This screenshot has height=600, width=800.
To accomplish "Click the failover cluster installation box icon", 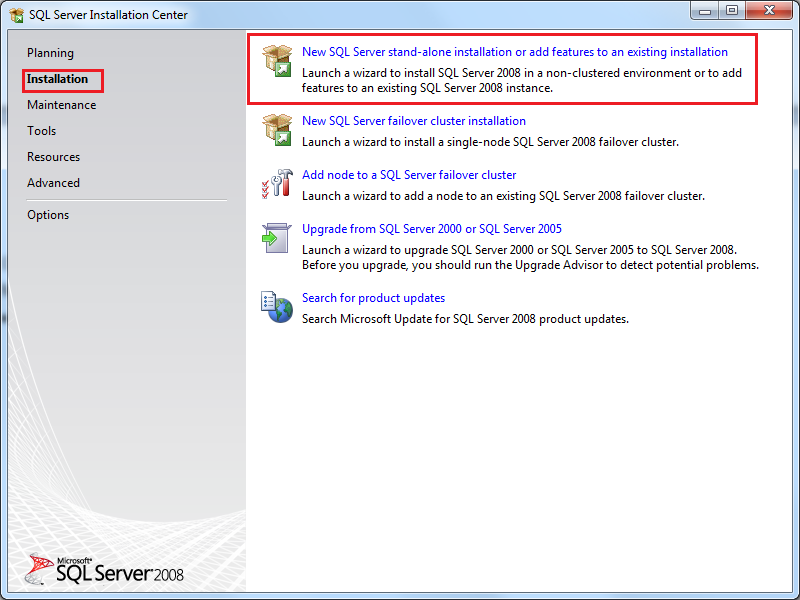I will (277, 130).
